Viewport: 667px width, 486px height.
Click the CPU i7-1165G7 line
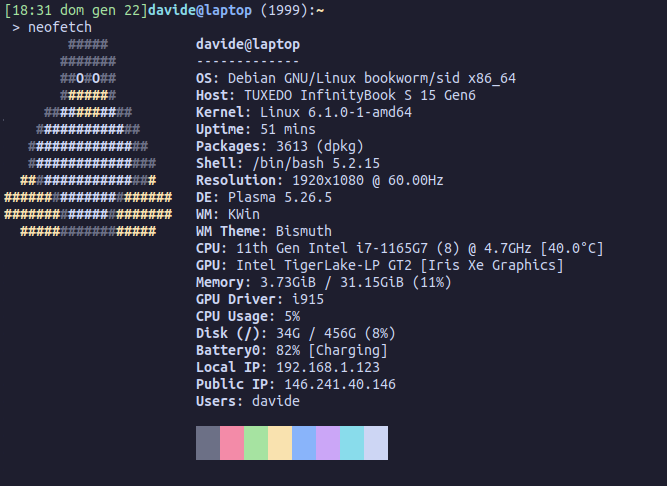tap(399, 248)
